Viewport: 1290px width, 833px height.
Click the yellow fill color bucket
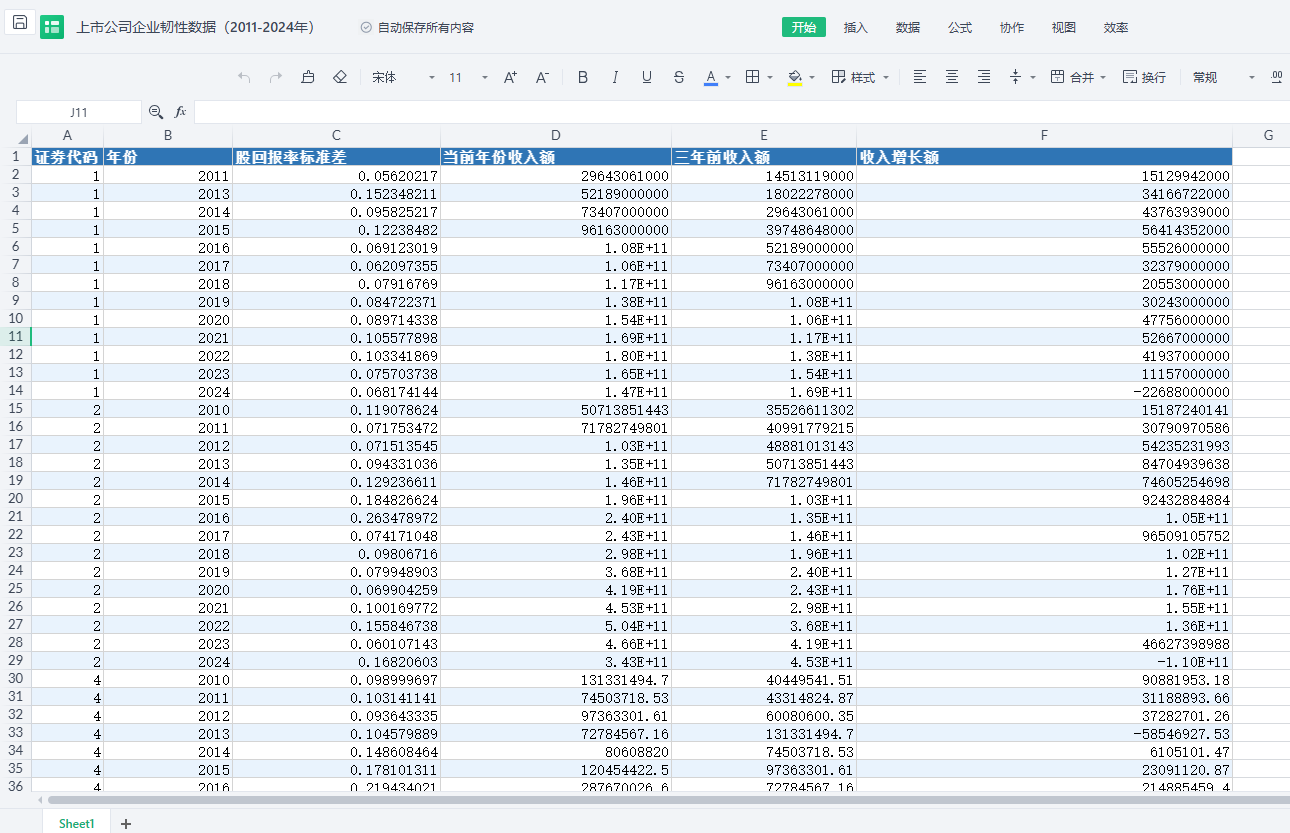795,77
